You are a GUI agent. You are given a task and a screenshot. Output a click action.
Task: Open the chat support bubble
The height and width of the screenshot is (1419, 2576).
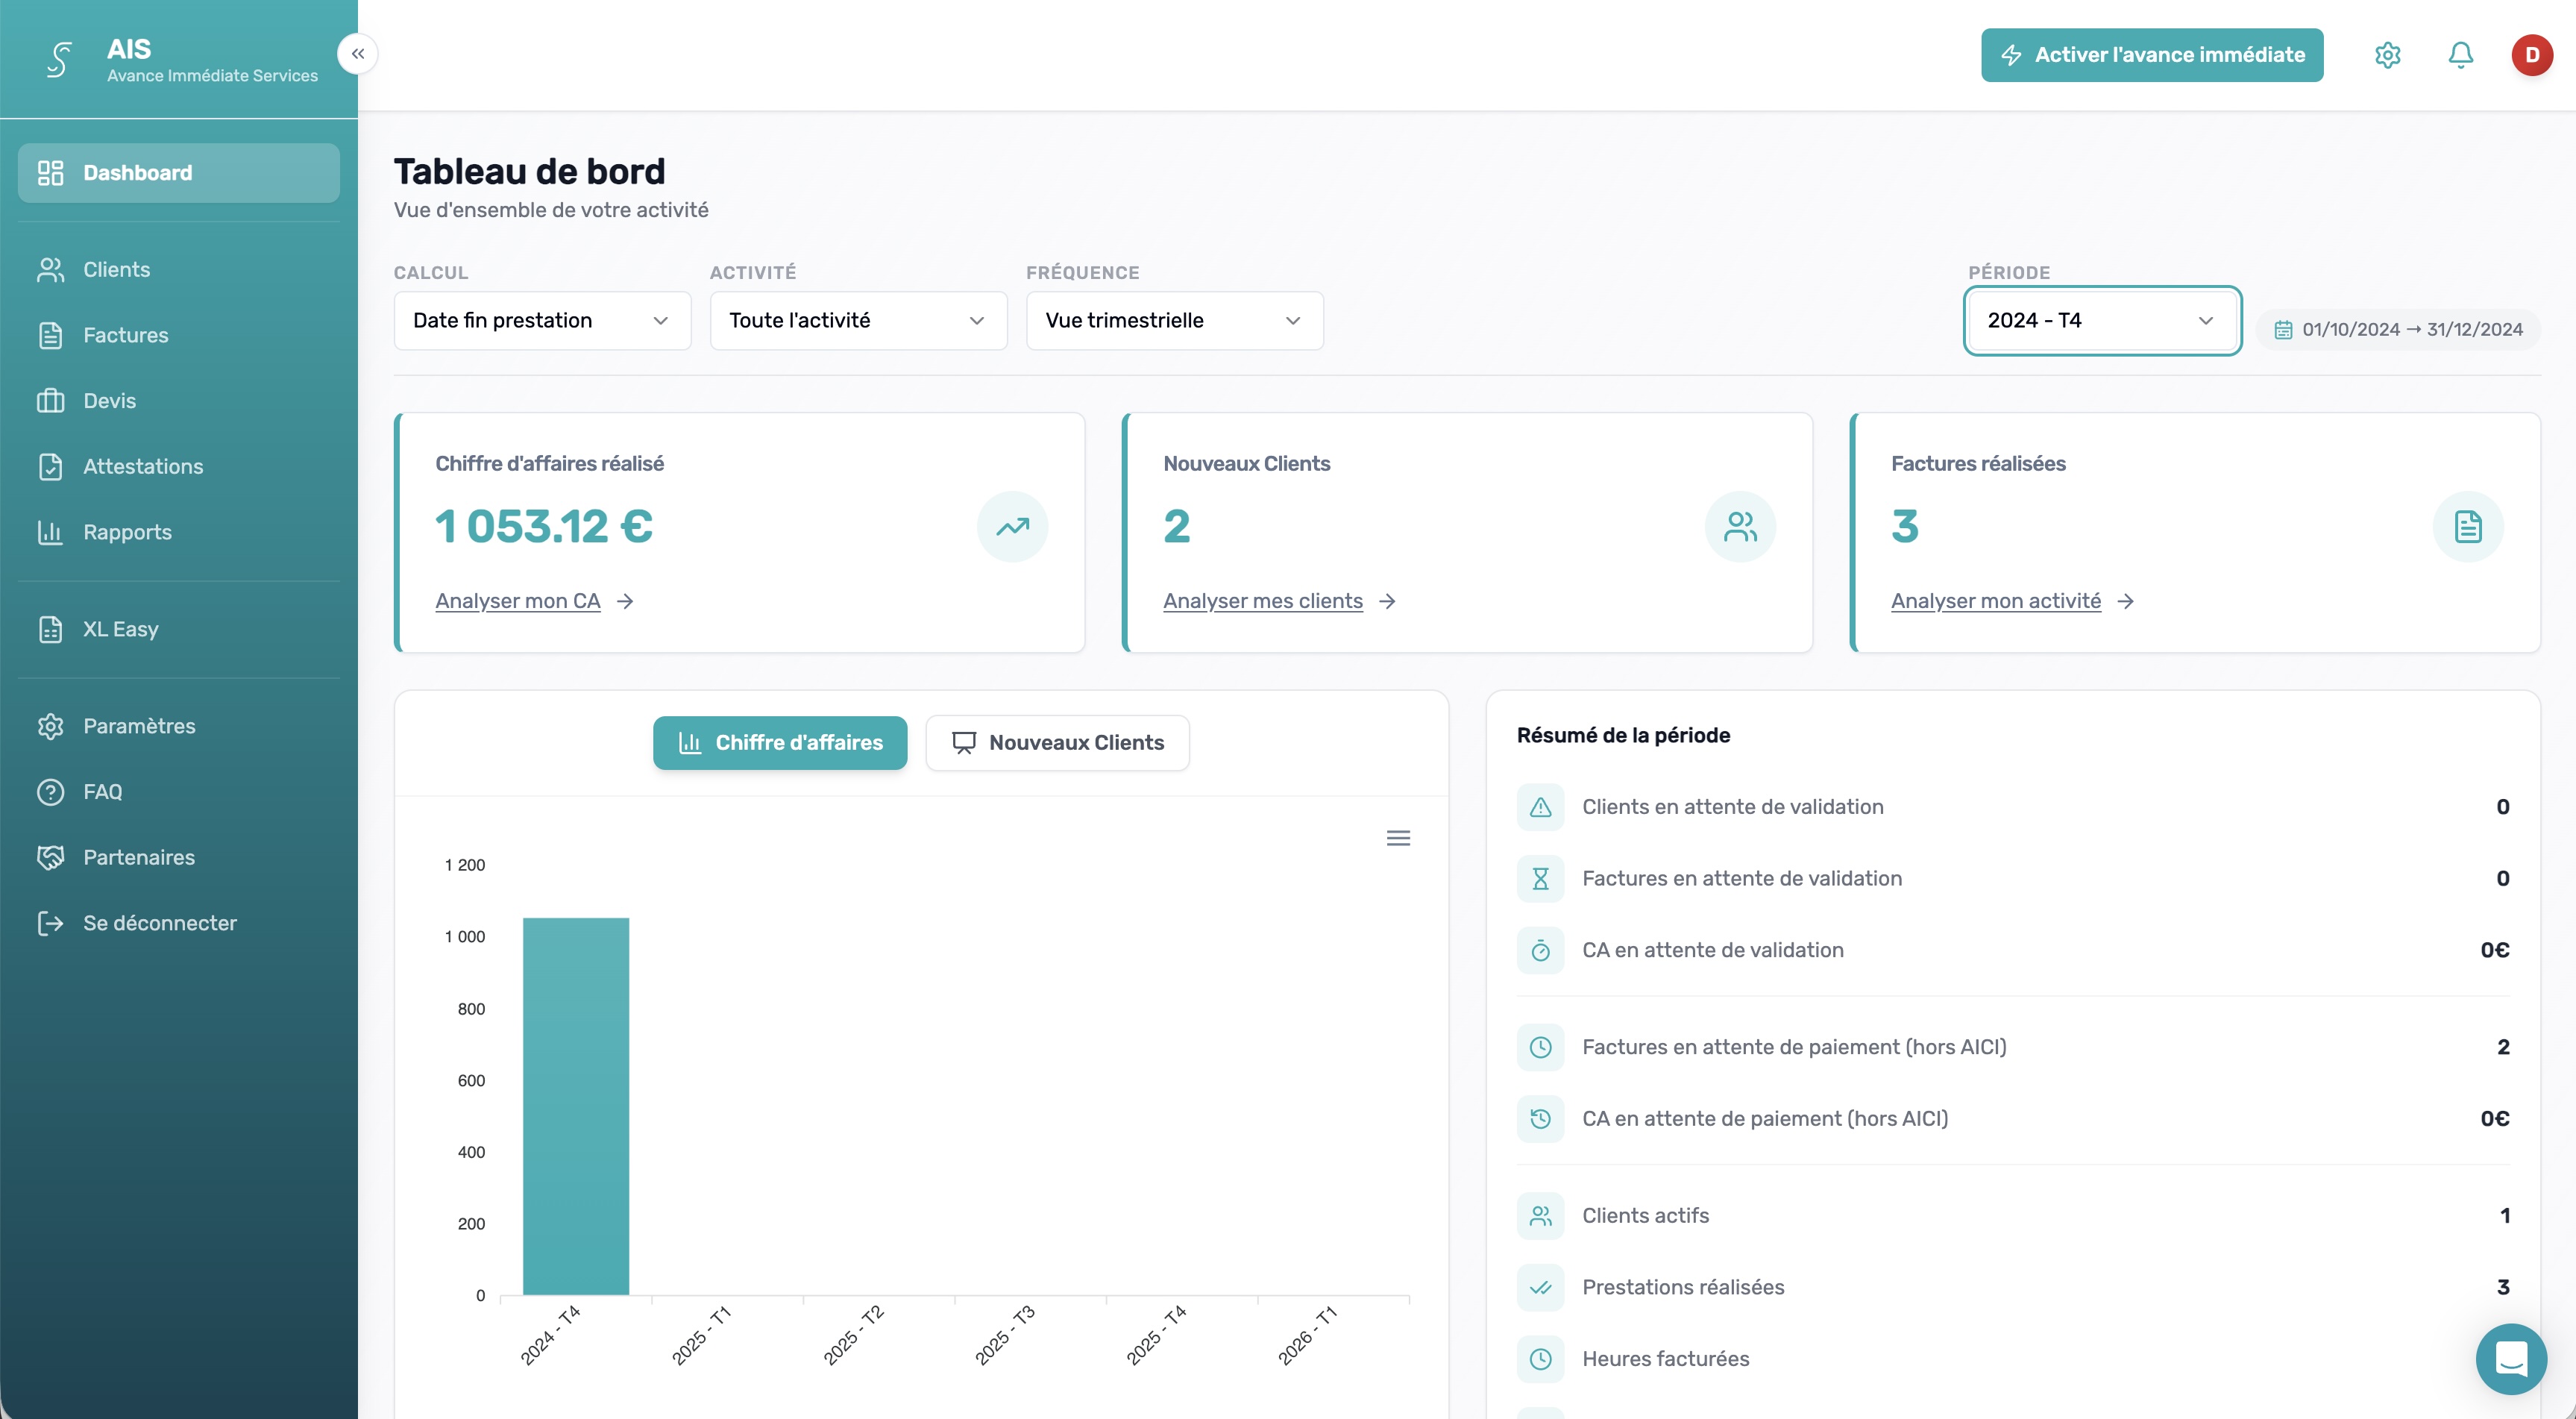[2510, 1358]
